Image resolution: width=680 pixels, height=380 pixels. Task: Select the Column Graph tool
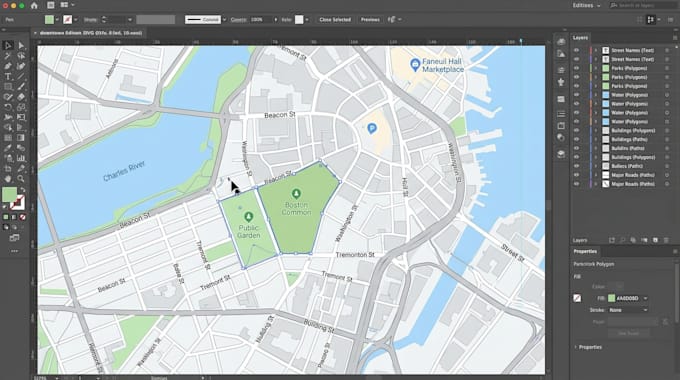[x=21, y=158]
